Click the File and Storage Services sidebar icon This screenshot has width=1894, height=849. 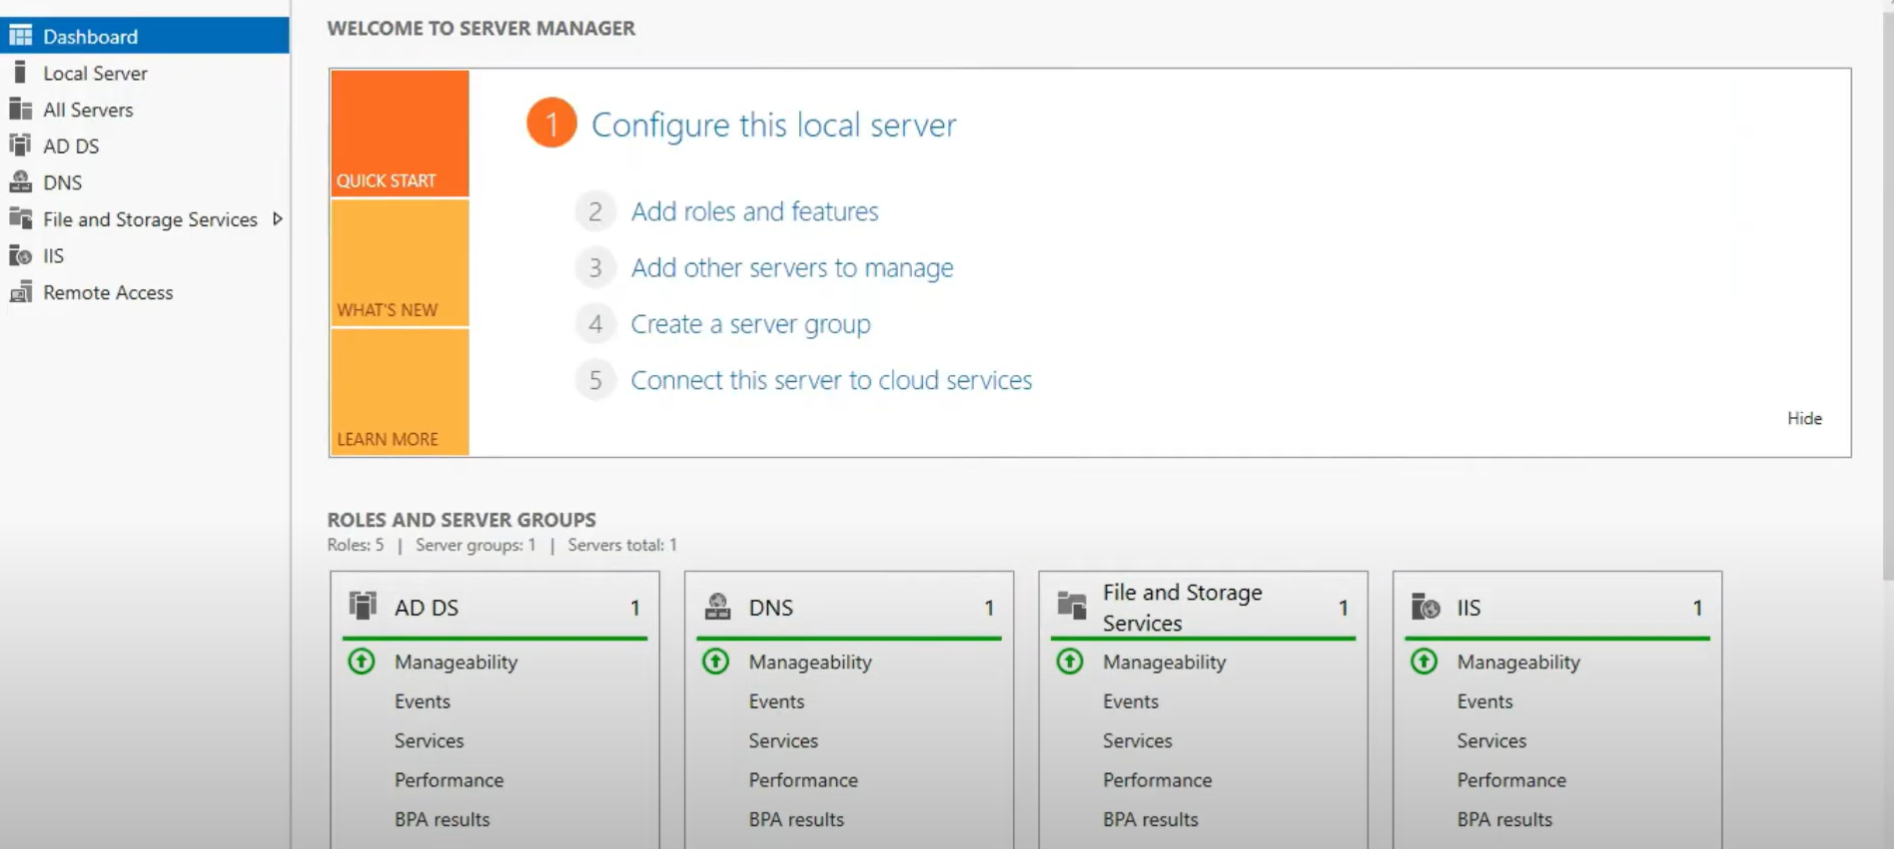point(20,218)
